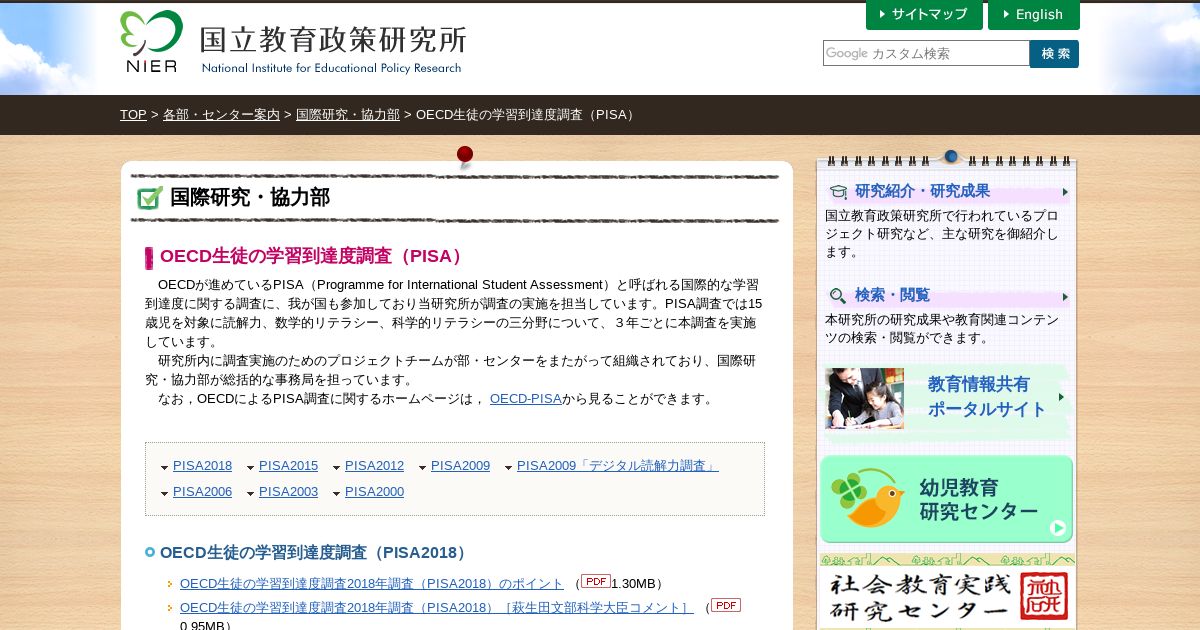Click OECD生徒の学習到達度調査(PISA2018) heading
Screen dimensions: 1200x630
[315, 552]
